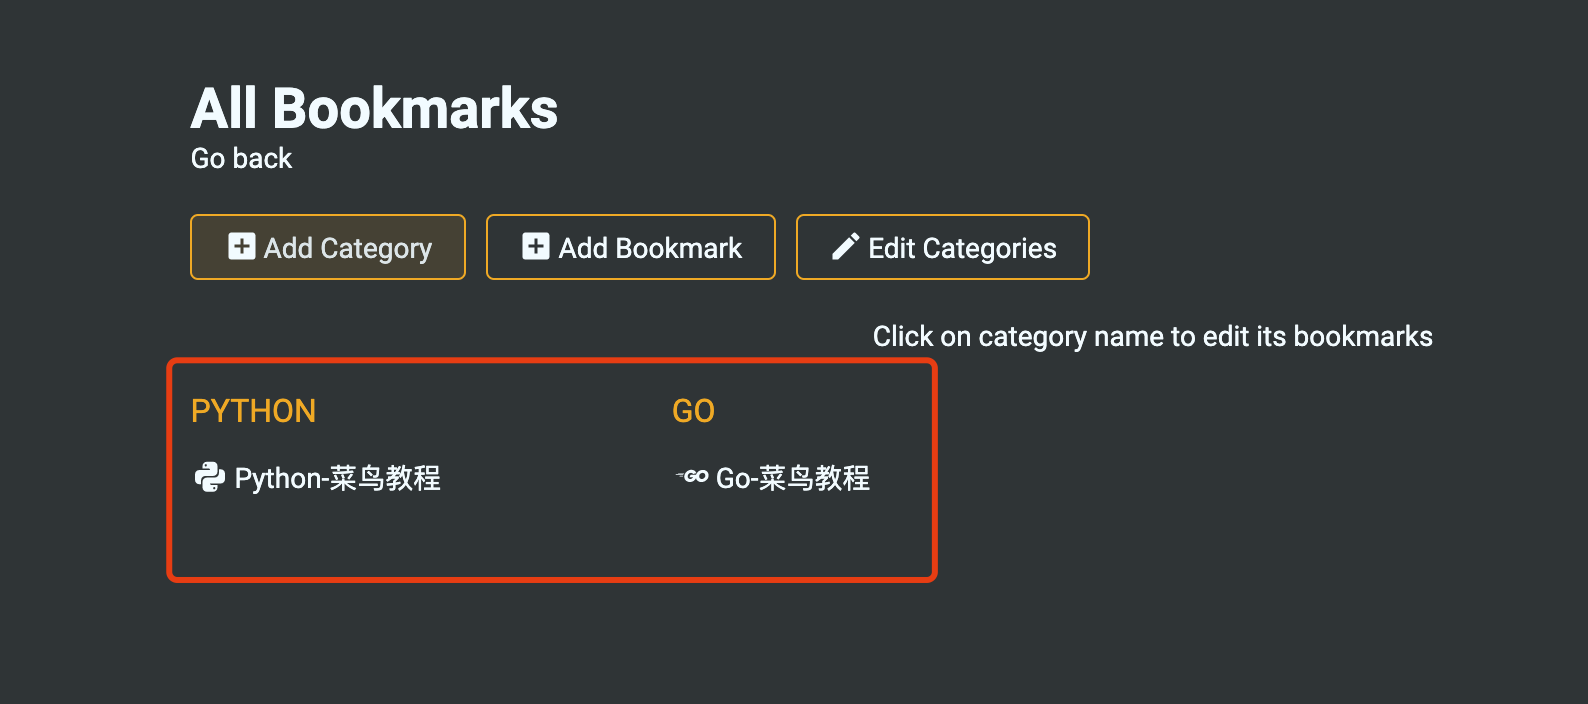
Task: Click the word Bookmarks in the page title
Action: click(415, 108)
